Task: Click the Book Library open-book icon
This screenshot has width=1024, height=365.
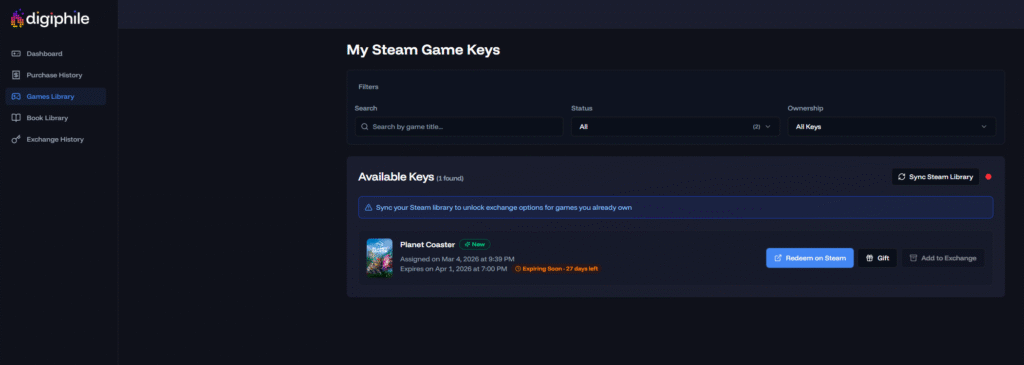Action: point(16,118)
